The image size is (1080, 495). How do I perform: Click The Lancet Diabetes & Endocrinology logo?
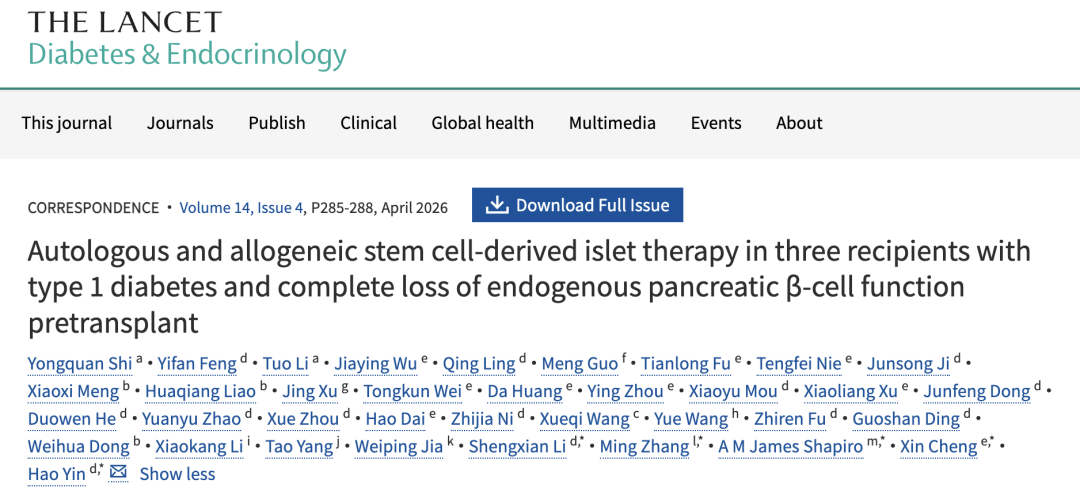pyautogui.click(x=187, y=39)
